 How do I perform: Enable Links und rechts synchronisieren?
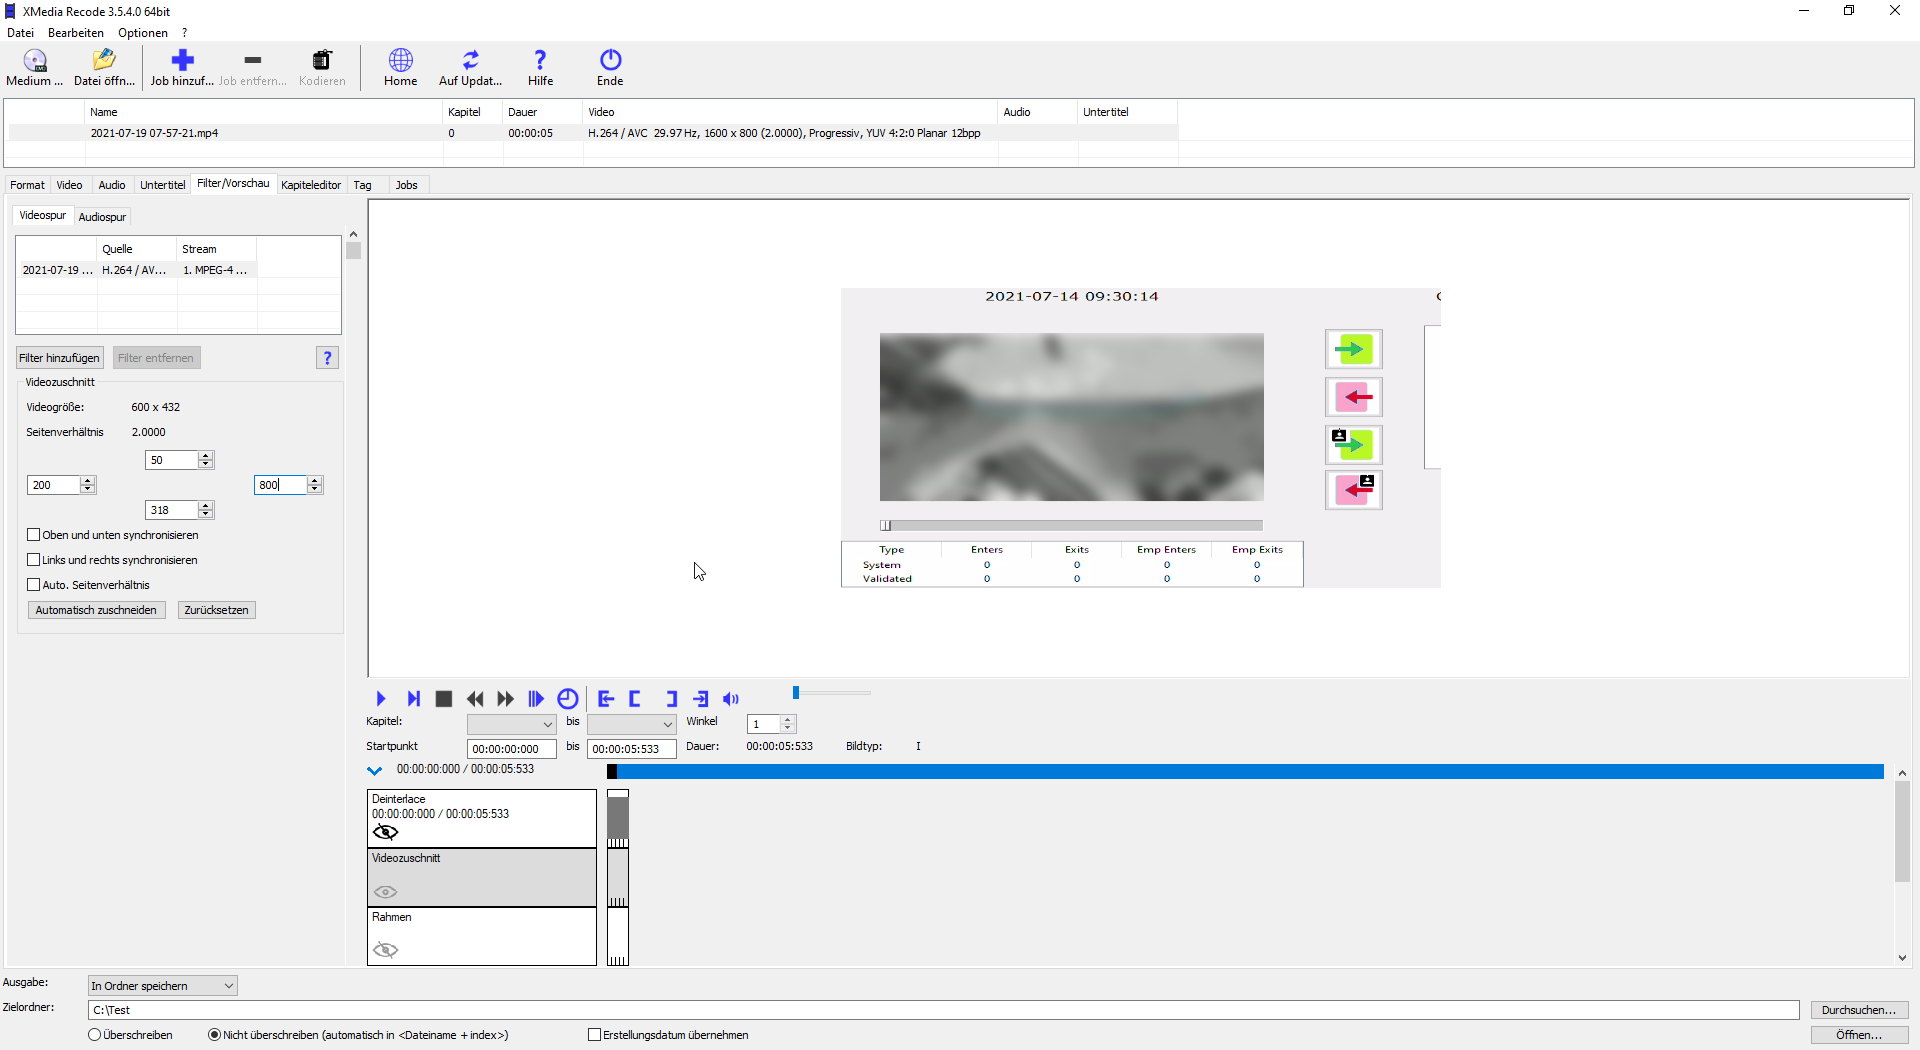click(x=34, y=560)
